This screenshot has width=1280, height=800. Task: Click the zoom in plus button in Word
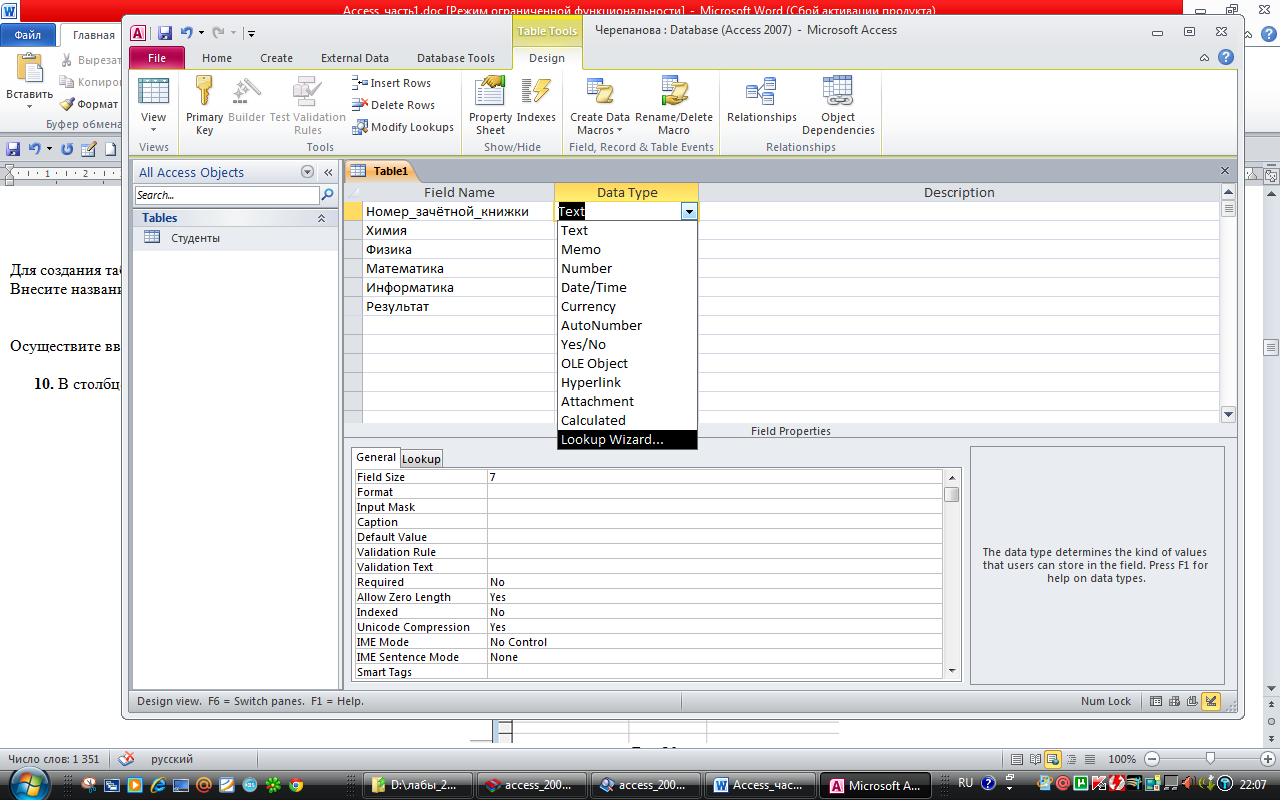tap(1267, 759)
